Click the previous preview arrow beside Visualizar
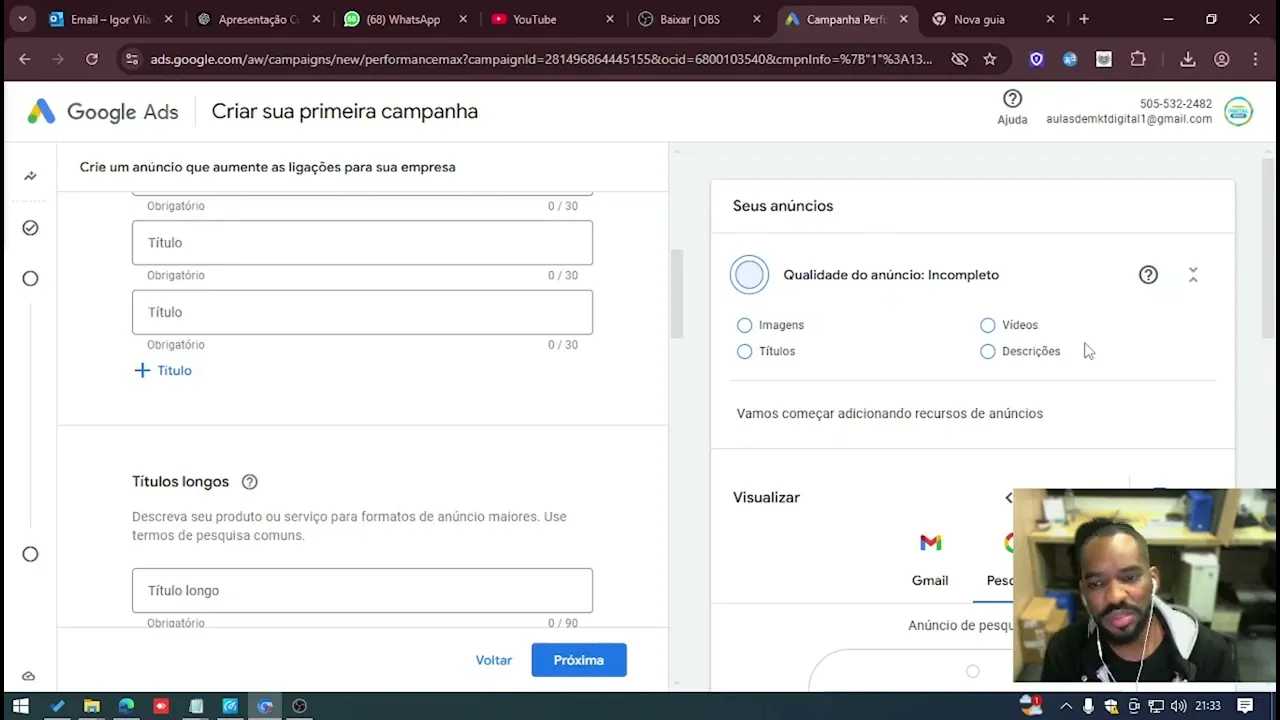 (1008, 497)
